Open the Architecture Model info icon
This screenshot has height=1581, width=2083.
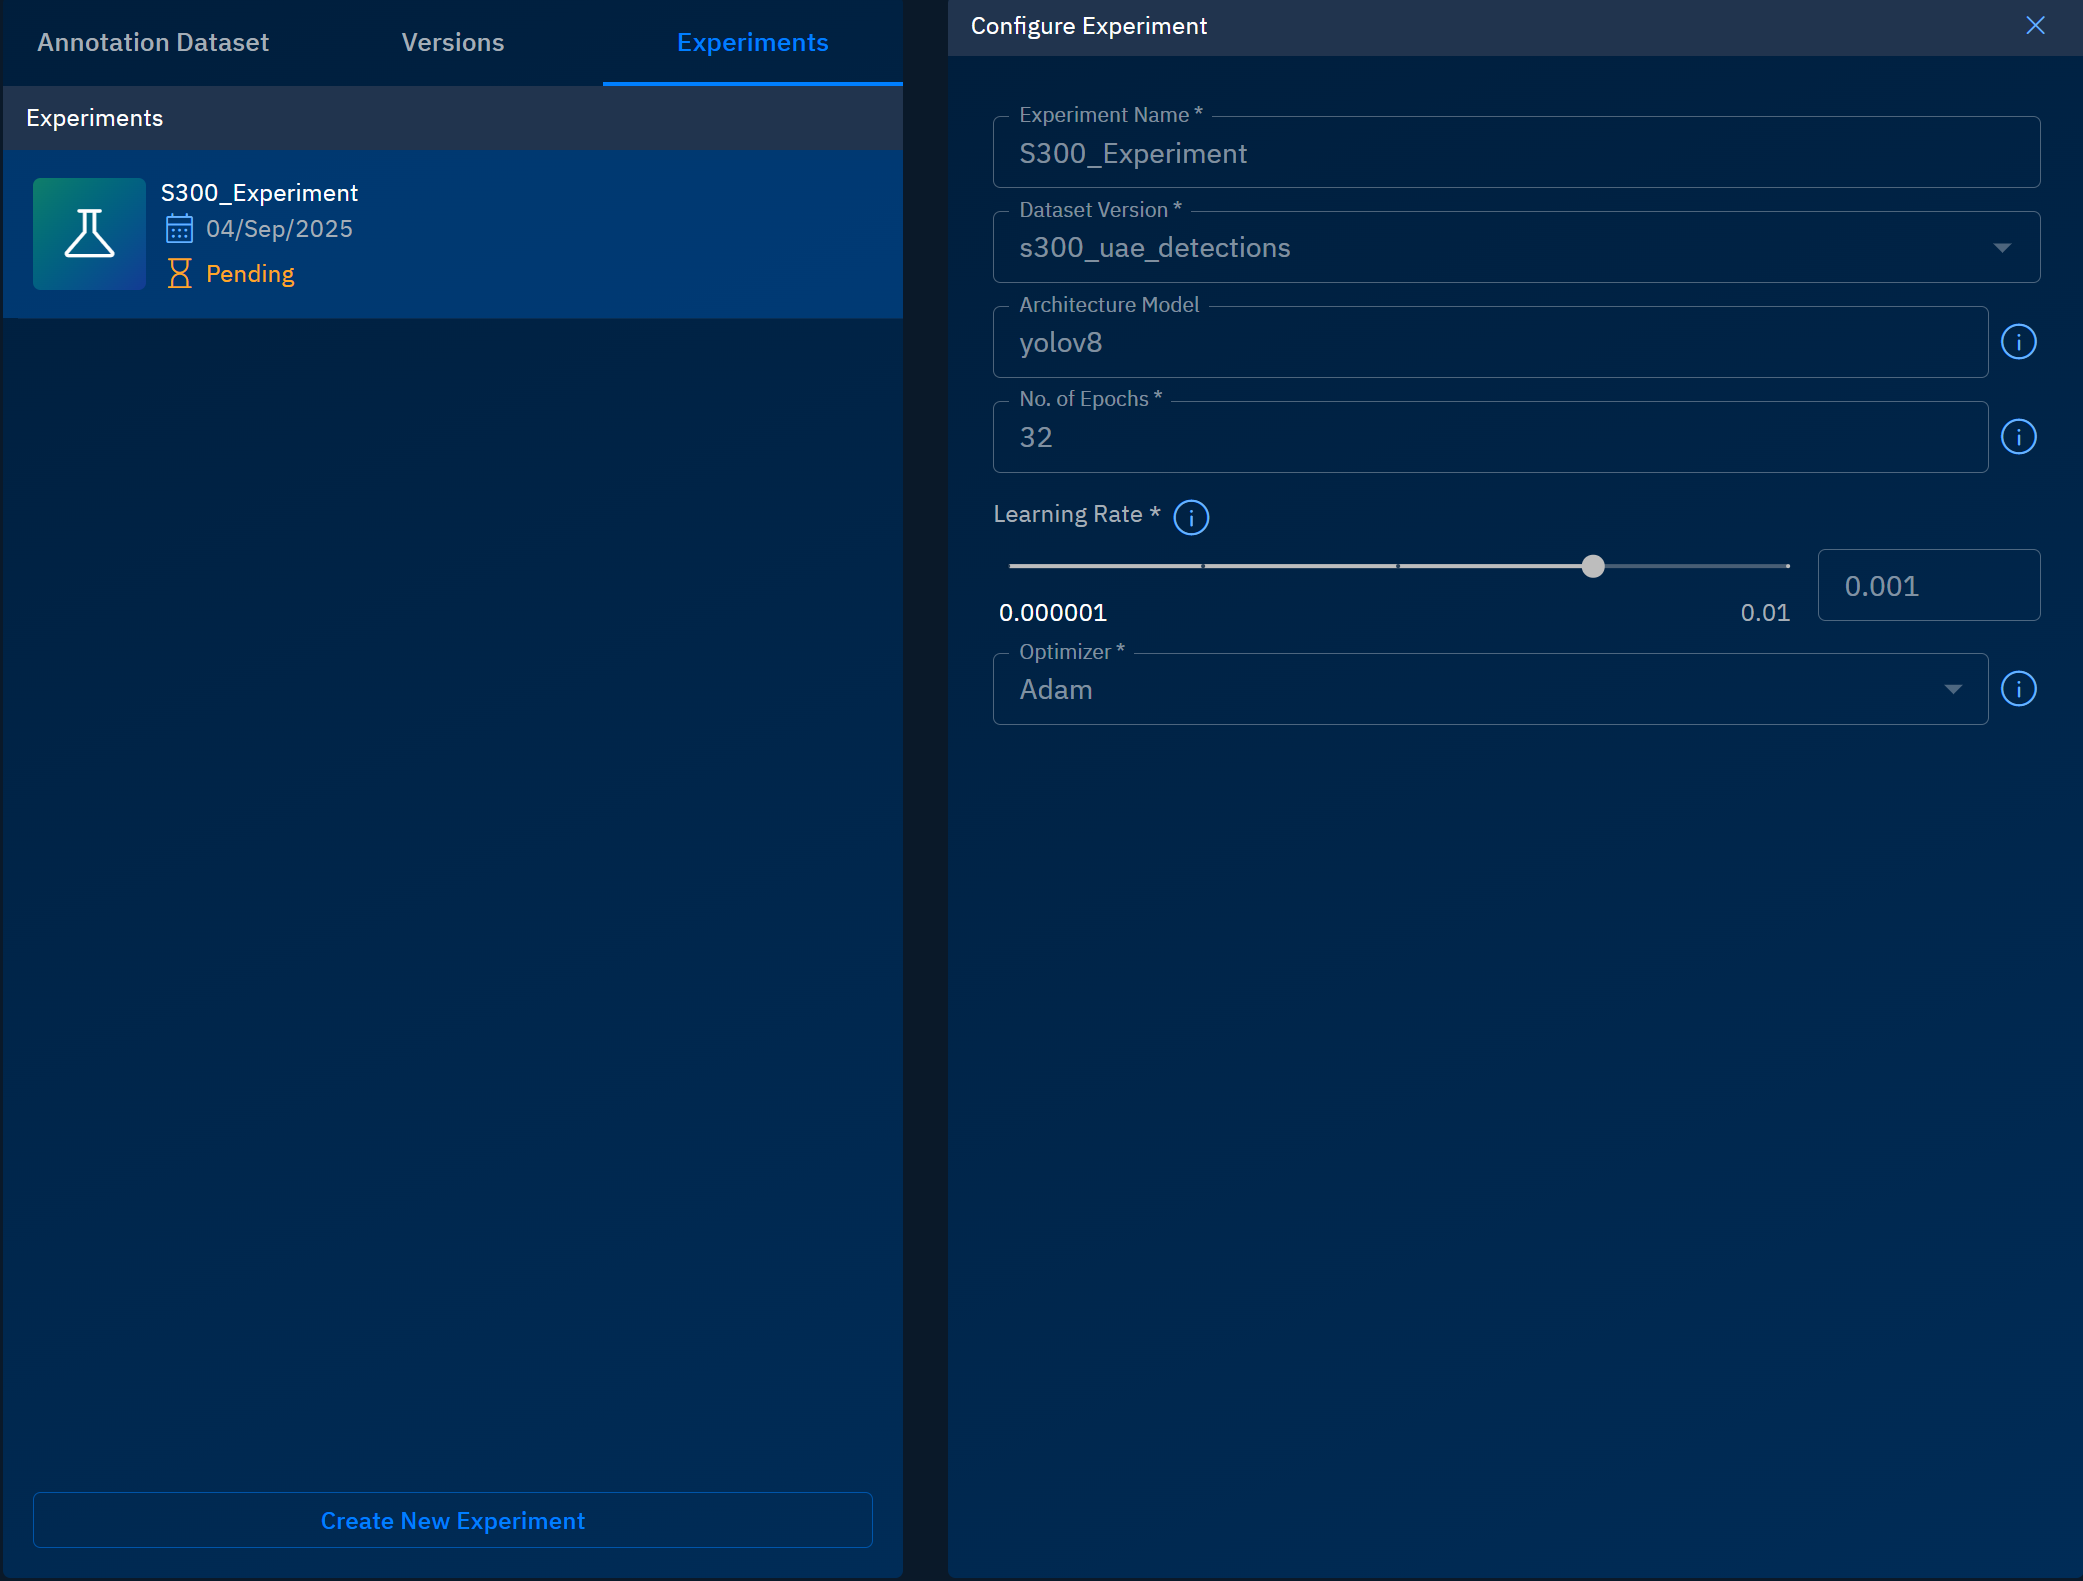point(2018,342)
